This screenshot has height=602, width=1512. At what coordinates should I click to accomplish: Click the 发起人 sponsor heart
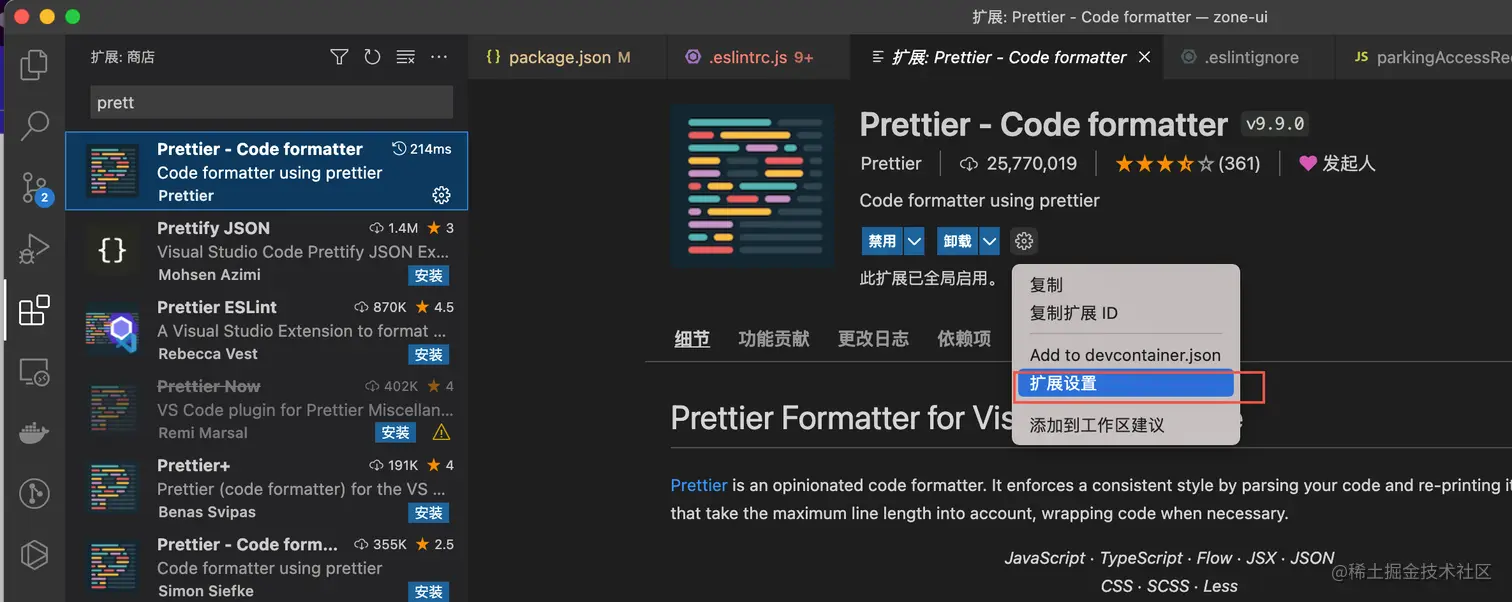tap(1336, 163)
